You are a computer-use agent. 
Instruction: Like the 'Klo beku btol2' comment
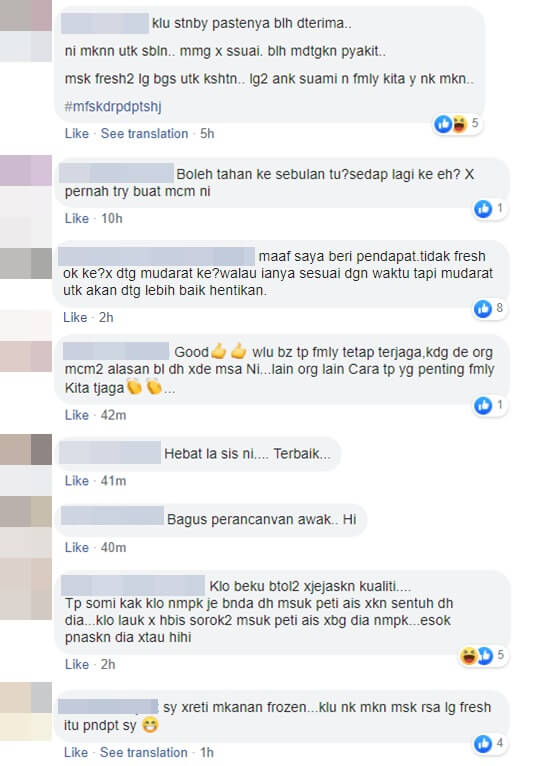77,664
